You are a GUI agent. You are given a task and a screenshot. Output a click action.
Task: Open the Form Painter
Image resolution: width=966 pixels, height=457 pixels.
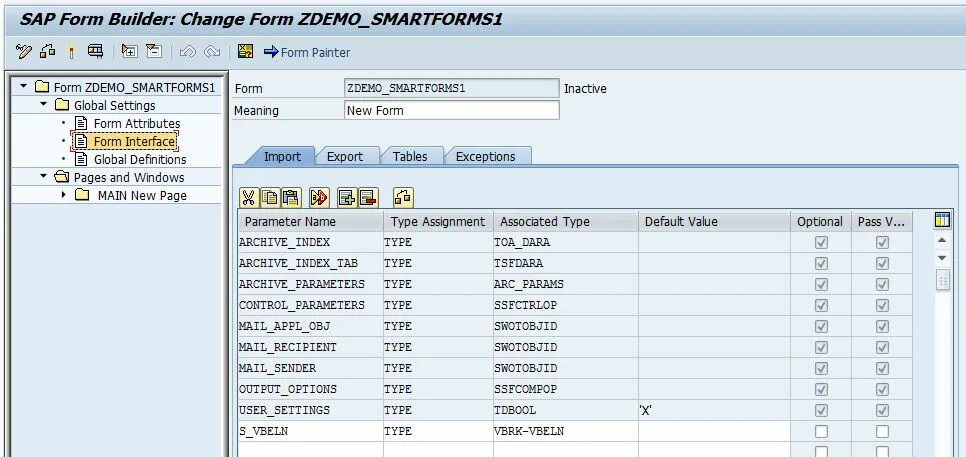tap(307, 52)
